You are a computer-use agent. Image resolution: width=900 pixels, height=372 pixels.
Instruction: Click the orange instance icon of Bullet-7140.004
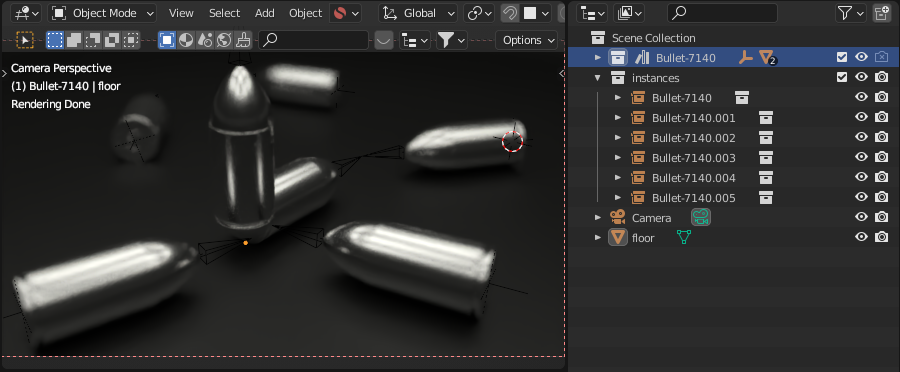pos(638,178)
